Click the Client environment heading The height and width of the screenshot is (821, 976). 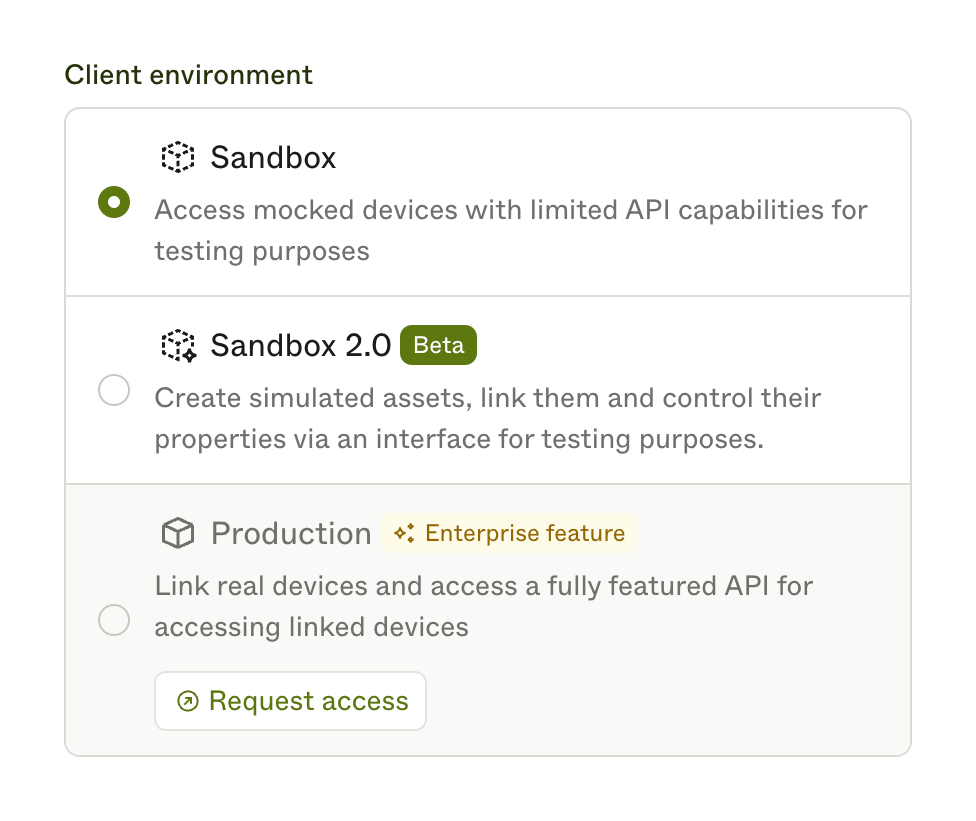point(188,74)
